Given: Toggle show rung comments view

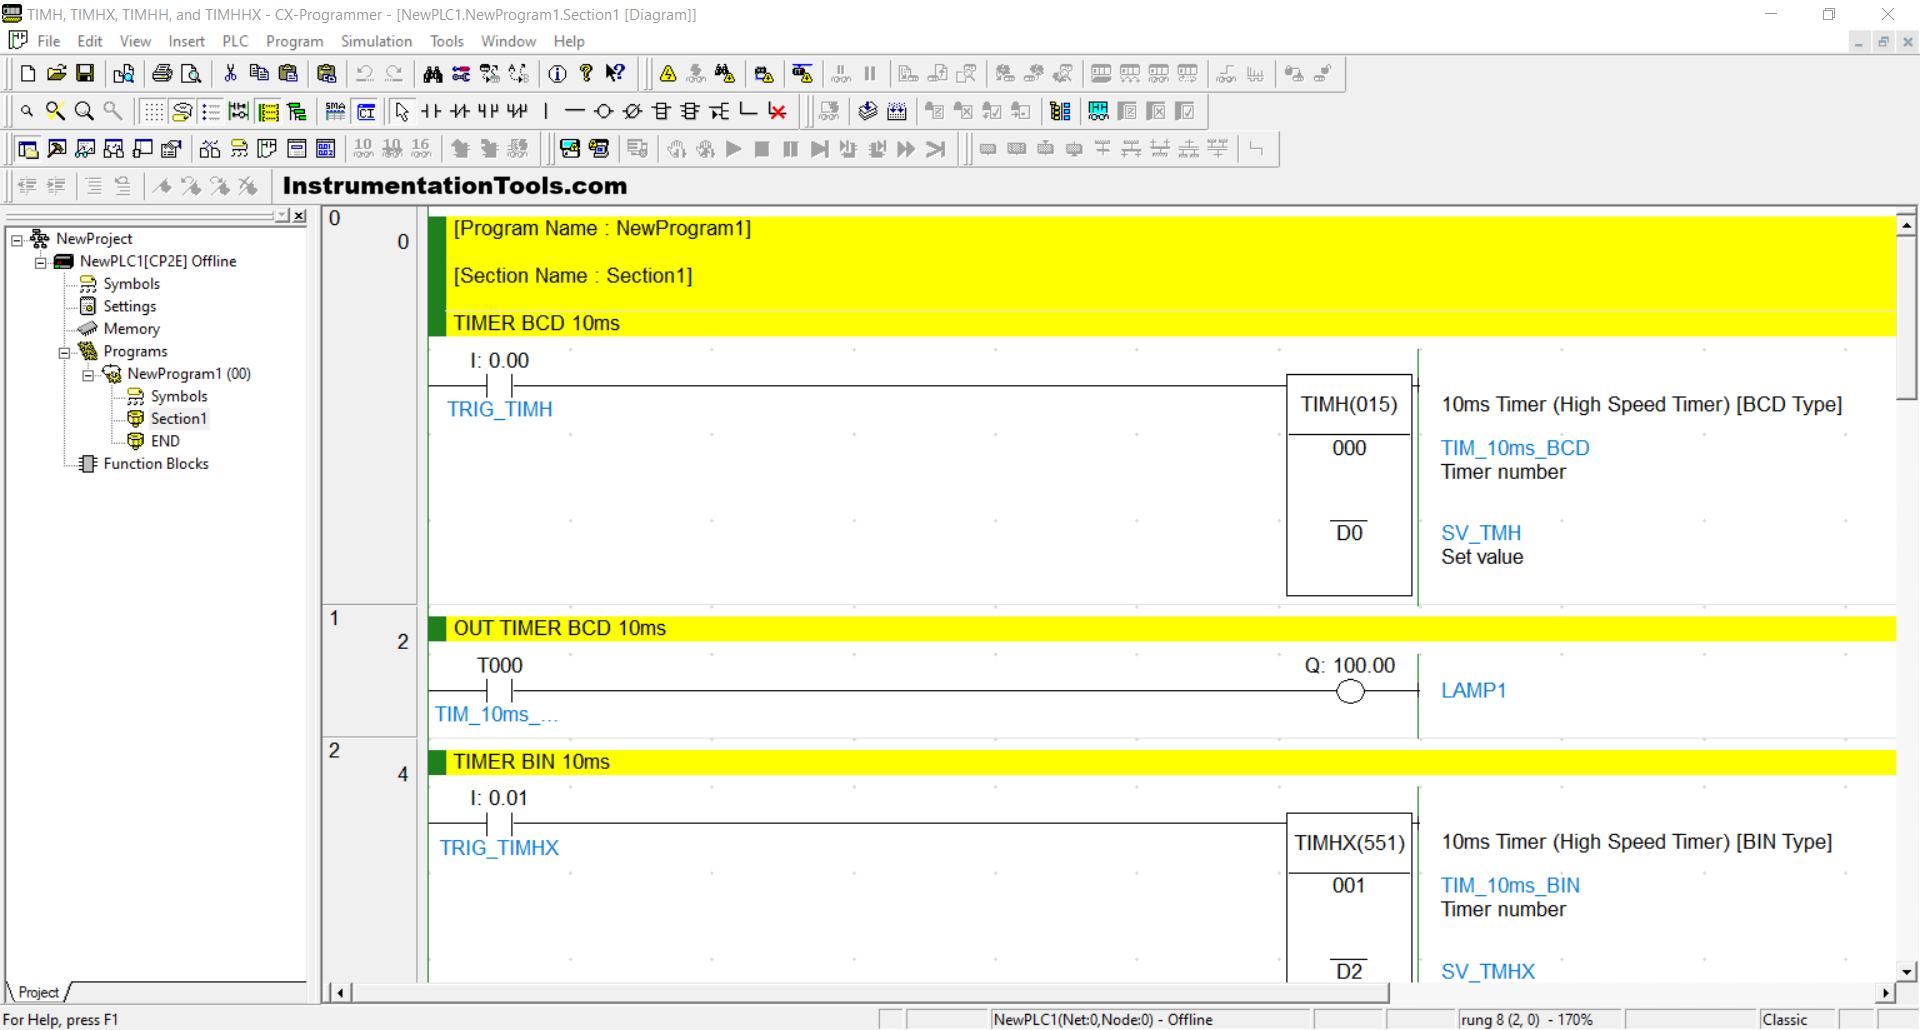Looking at the screenshot, I should (x=182, y=111).
